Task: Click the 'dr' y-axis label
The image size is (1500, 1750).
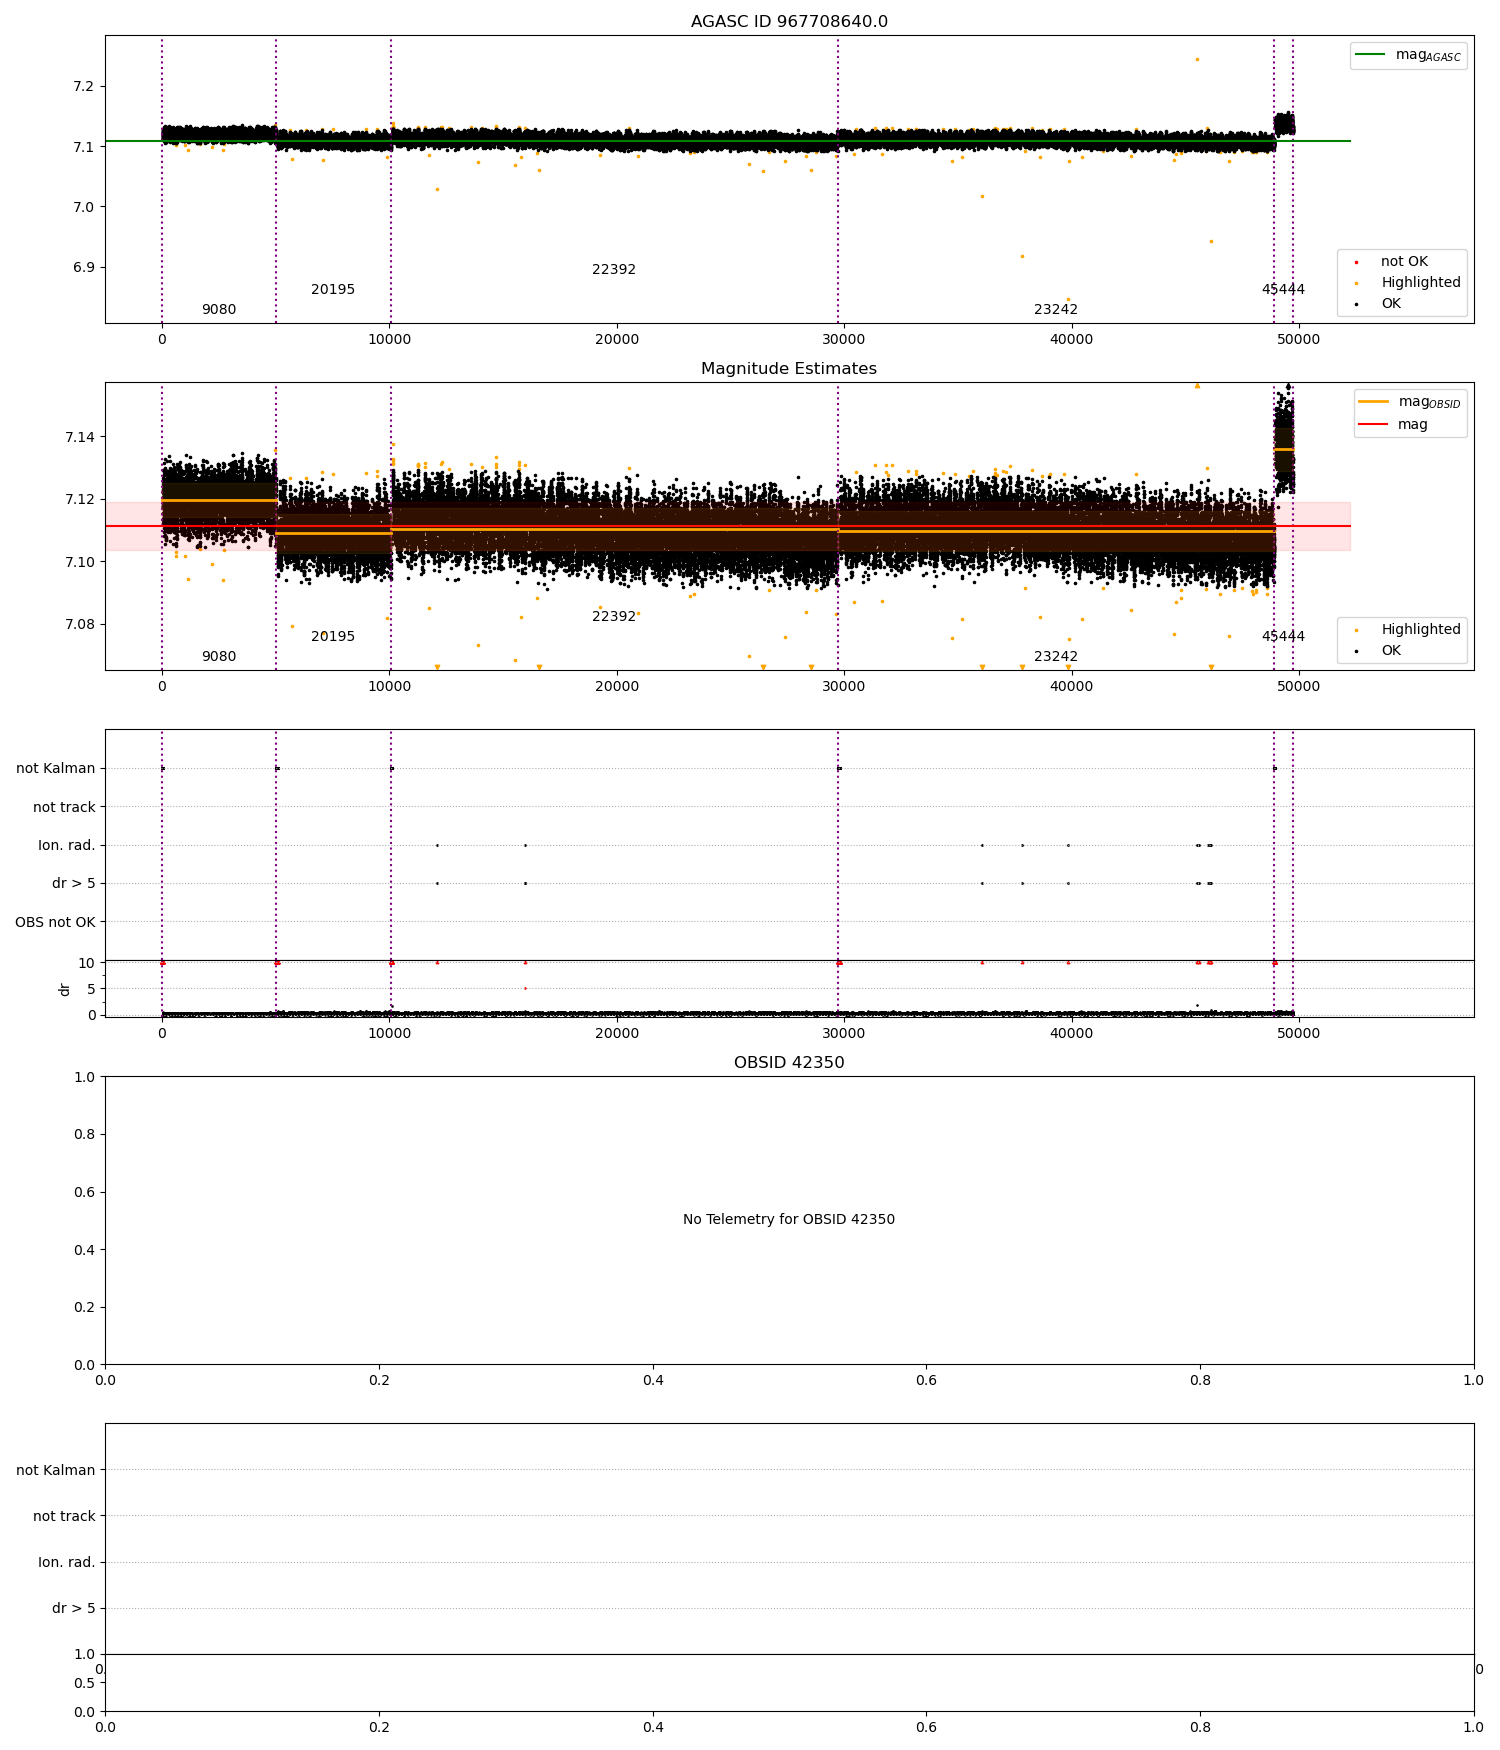Action: 65,989
